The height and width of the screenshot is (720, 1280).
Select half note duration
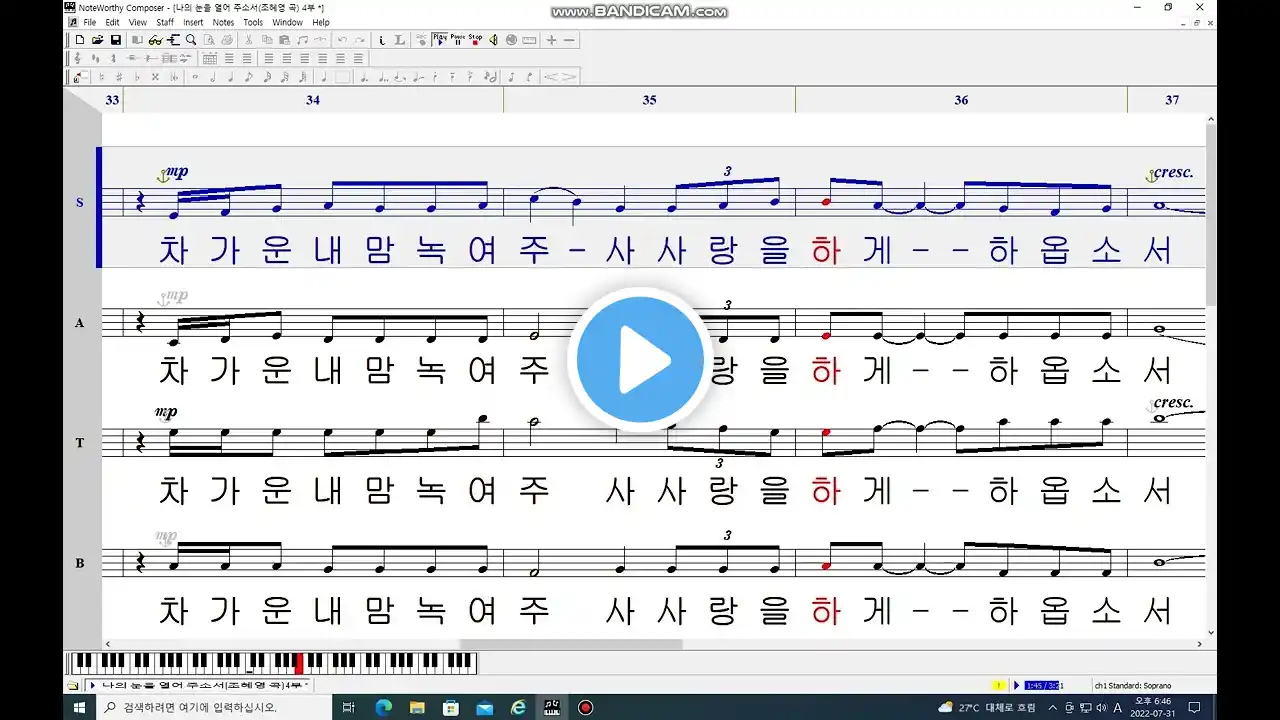[213, 77]
